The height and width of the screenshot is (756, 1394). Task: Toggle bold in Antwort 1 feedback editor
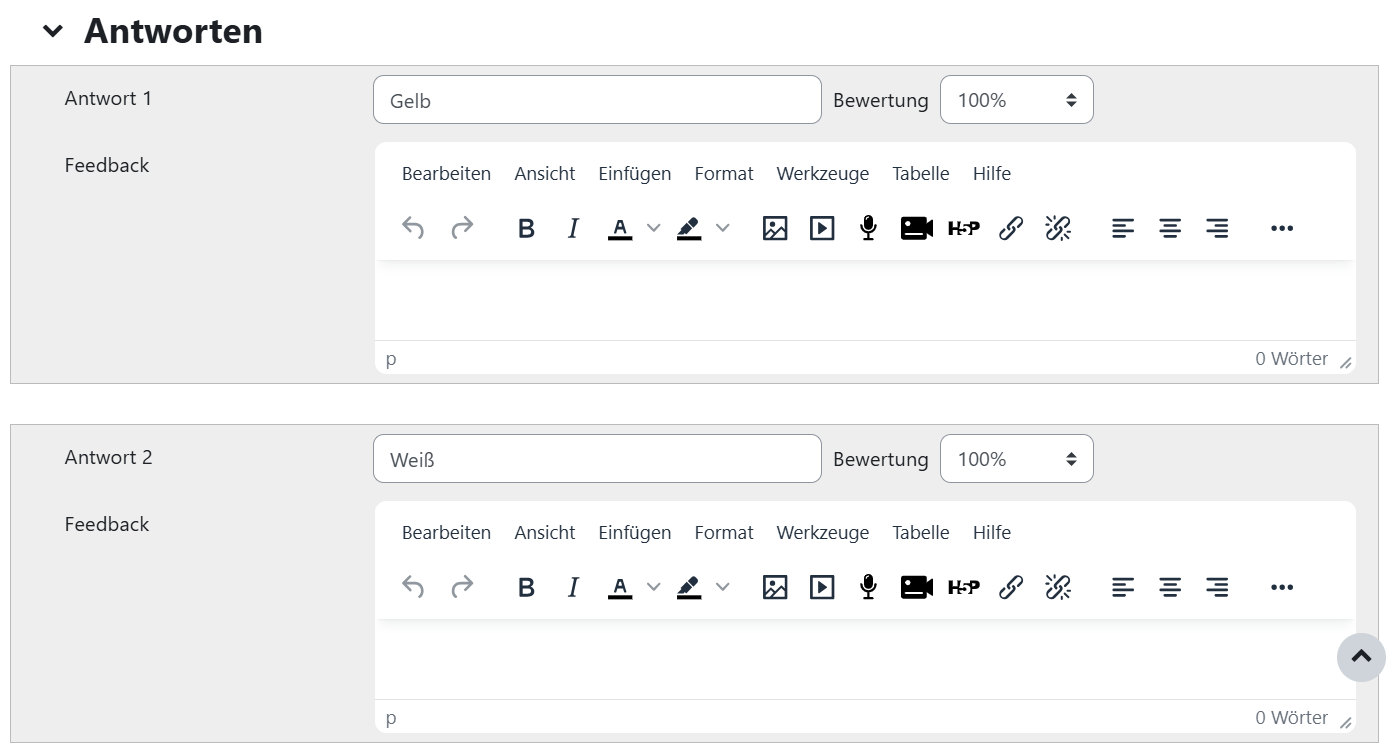tap(526, 228)
